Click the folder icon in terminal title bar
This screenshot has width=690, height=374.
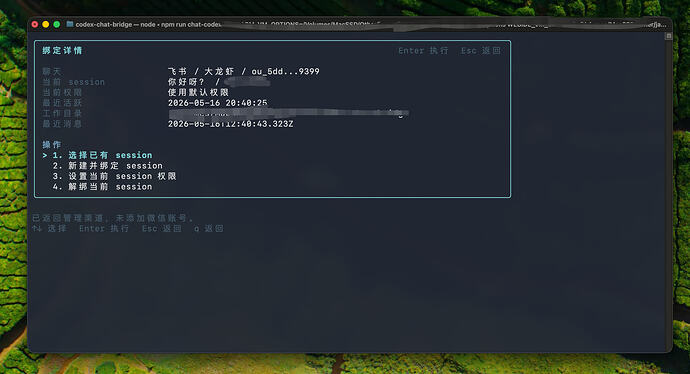tap(70, 24)
